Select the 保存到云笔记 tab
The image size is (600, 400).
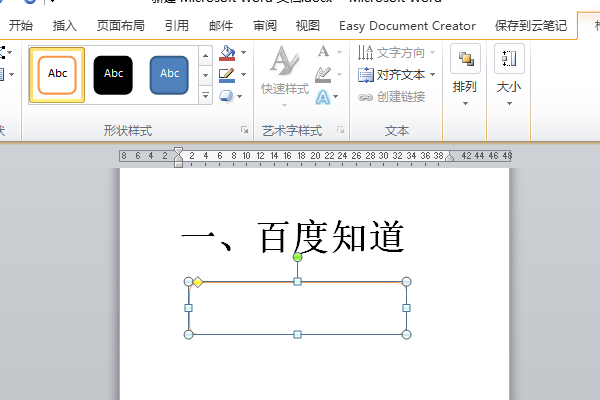531,26
